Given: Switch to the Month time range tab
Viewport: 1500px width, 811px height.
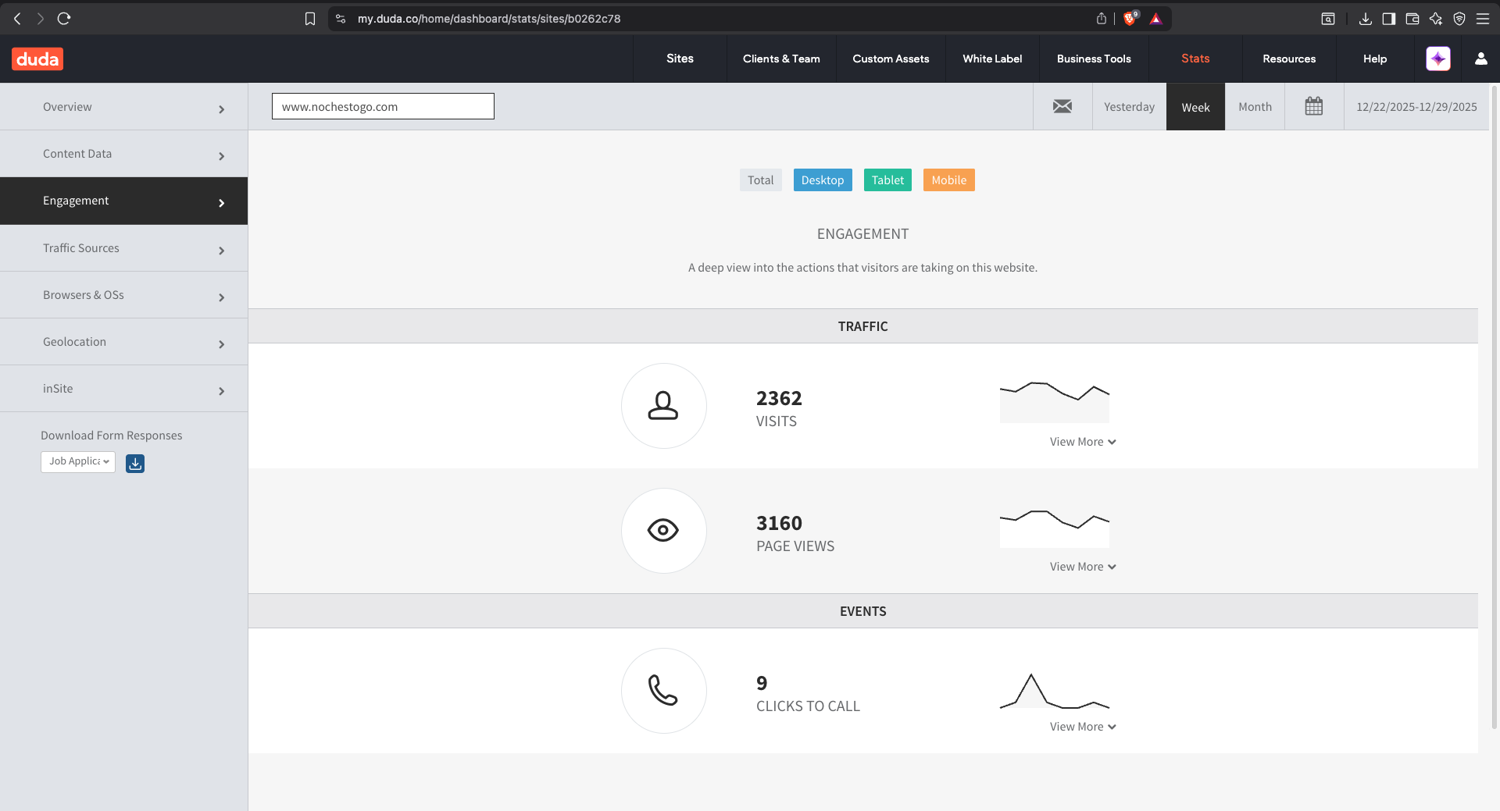Looking at the screenshot, I should 1255,107.
